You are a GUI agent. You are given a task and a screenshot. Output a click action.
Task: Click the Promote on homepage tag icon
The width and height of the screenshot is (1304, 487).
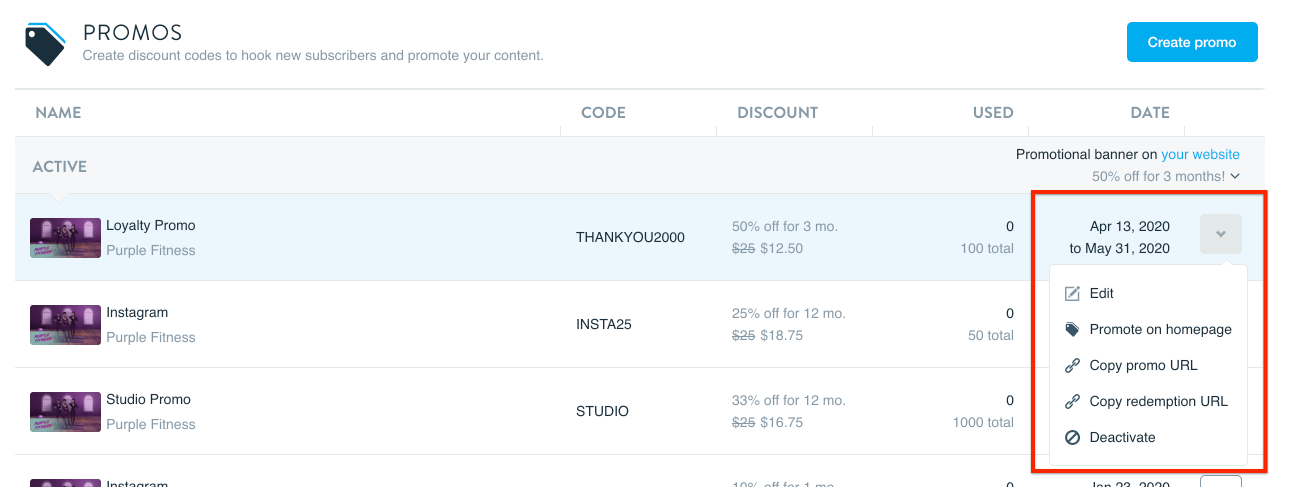coord(1073,330)
